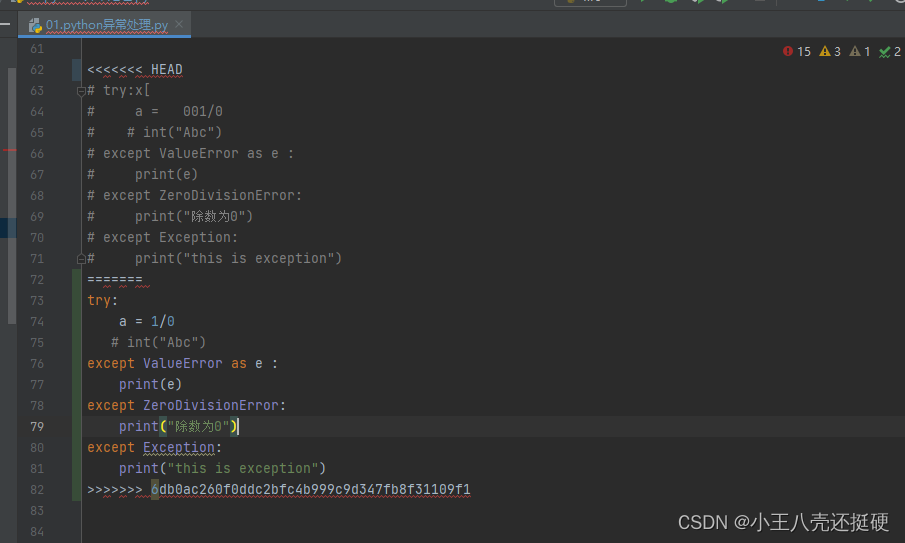Click '# except Exception:' comment line

tap(162, 237)
